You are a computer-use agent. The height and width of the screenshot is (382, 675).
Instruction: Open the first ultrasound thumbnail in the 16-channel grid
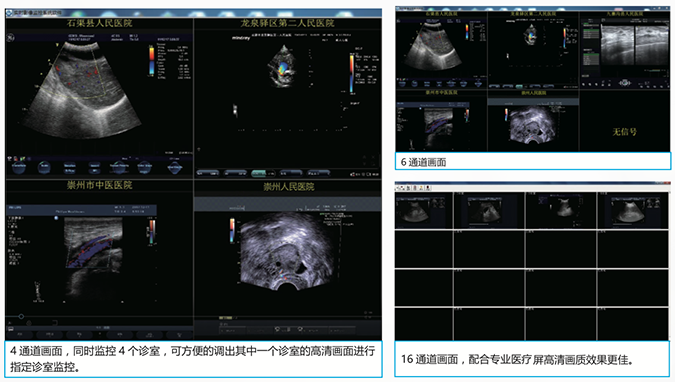pos(424,211)
